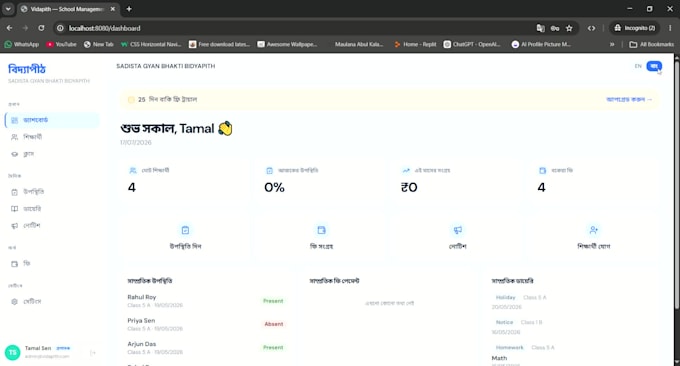Click the browser back arrow
Screen dimensions: 680x366
pos(10,28)
